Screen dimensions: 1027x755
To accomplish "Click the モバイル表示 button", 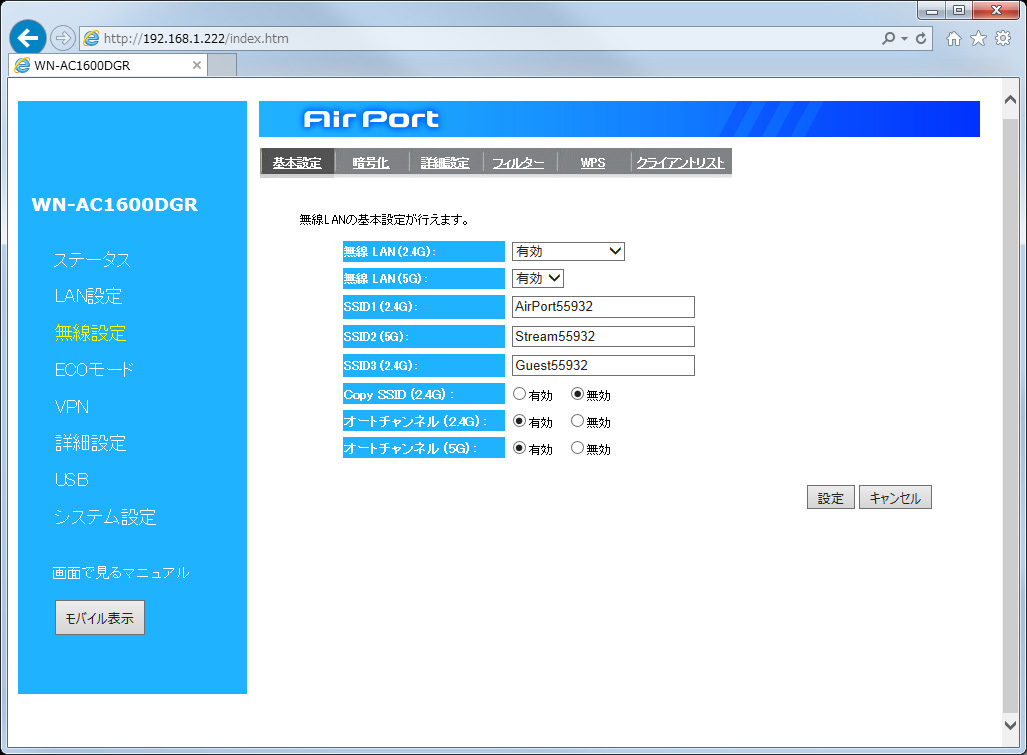I will coord(100,617).
